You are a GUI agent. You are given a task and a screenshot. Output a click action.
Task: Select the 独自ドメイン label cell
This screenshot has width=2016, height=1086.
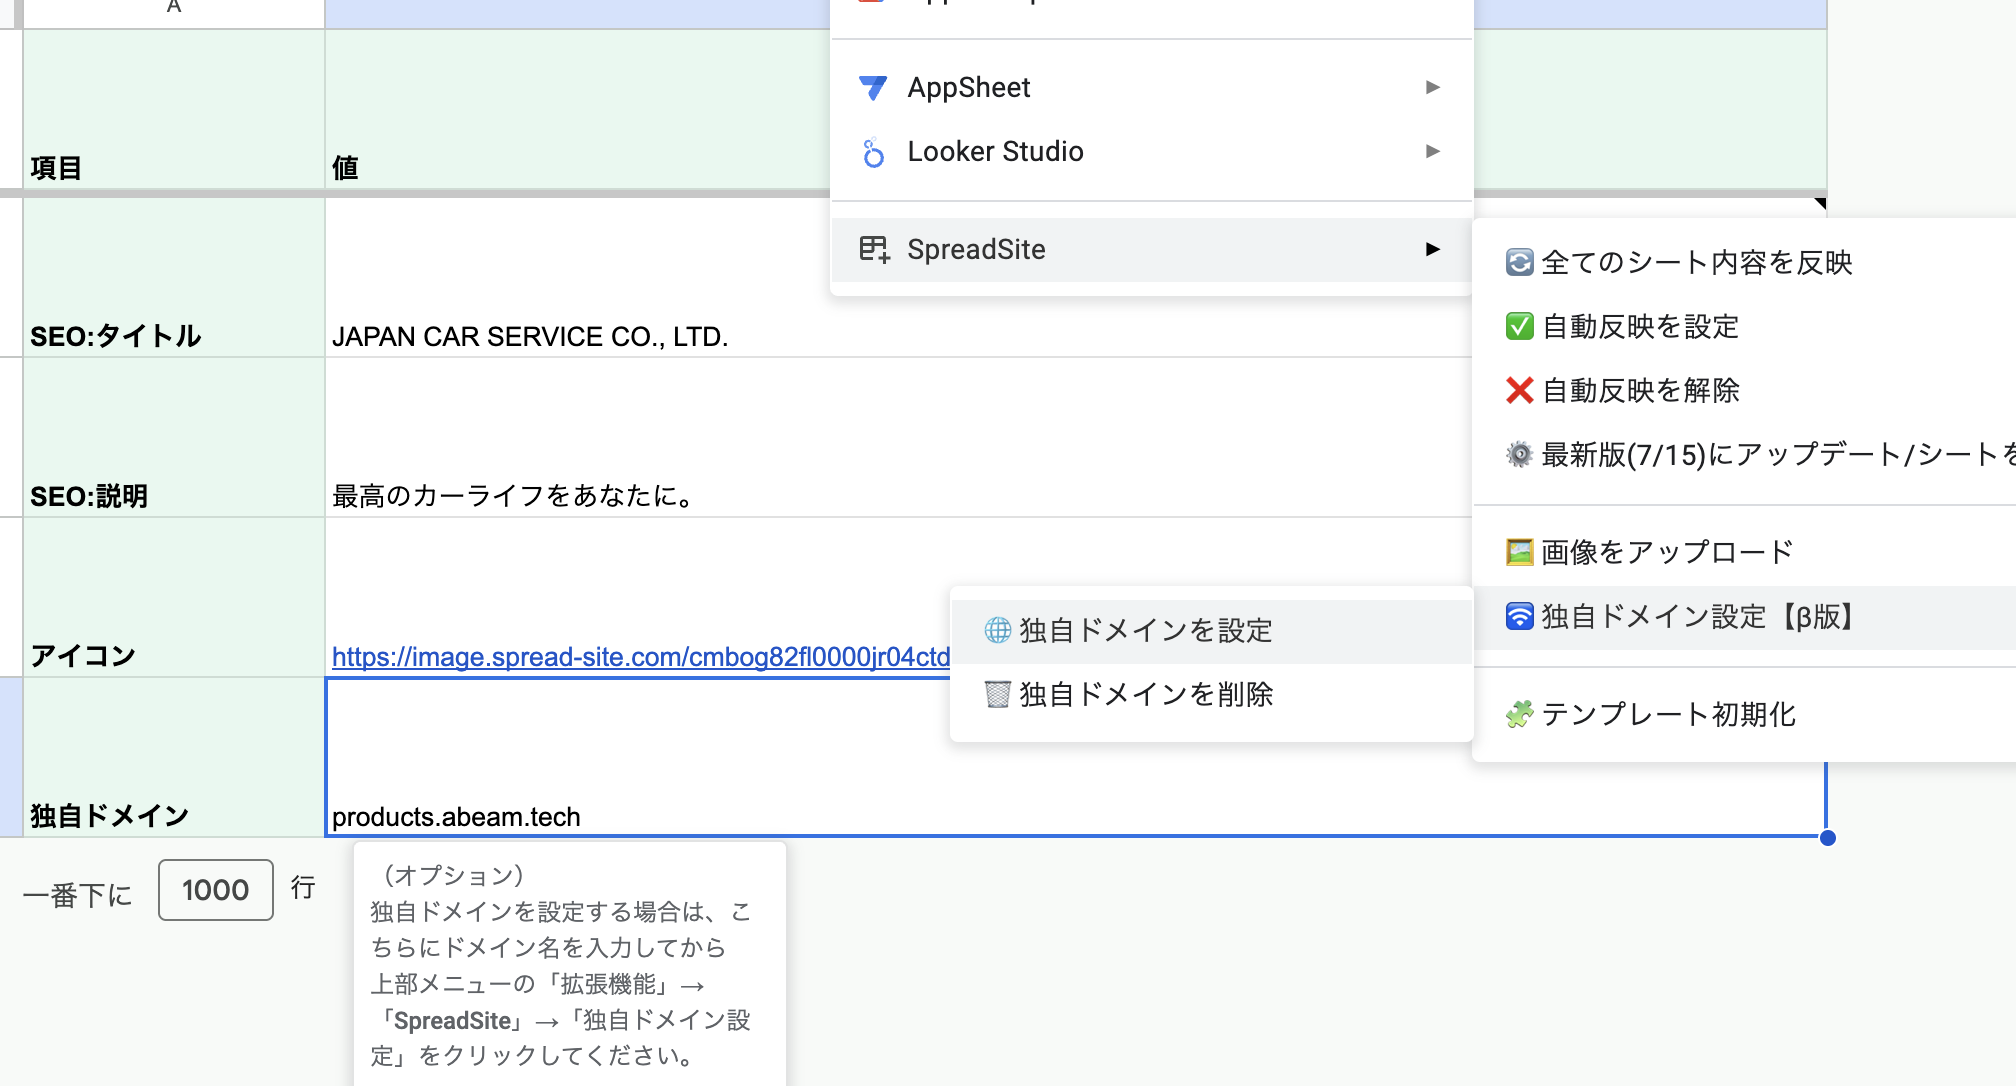tap(174, 757)
